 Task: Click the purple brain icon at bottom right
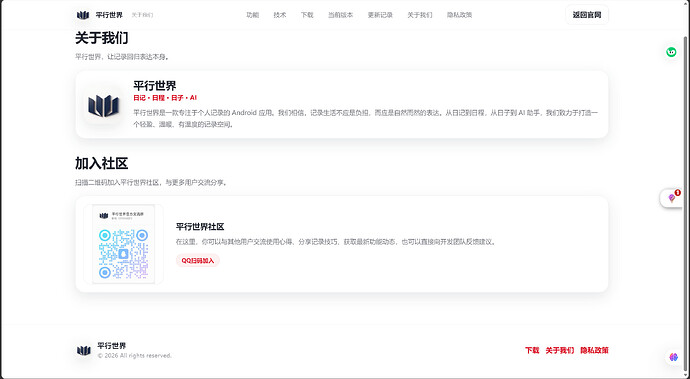click(x=674, y=357)
